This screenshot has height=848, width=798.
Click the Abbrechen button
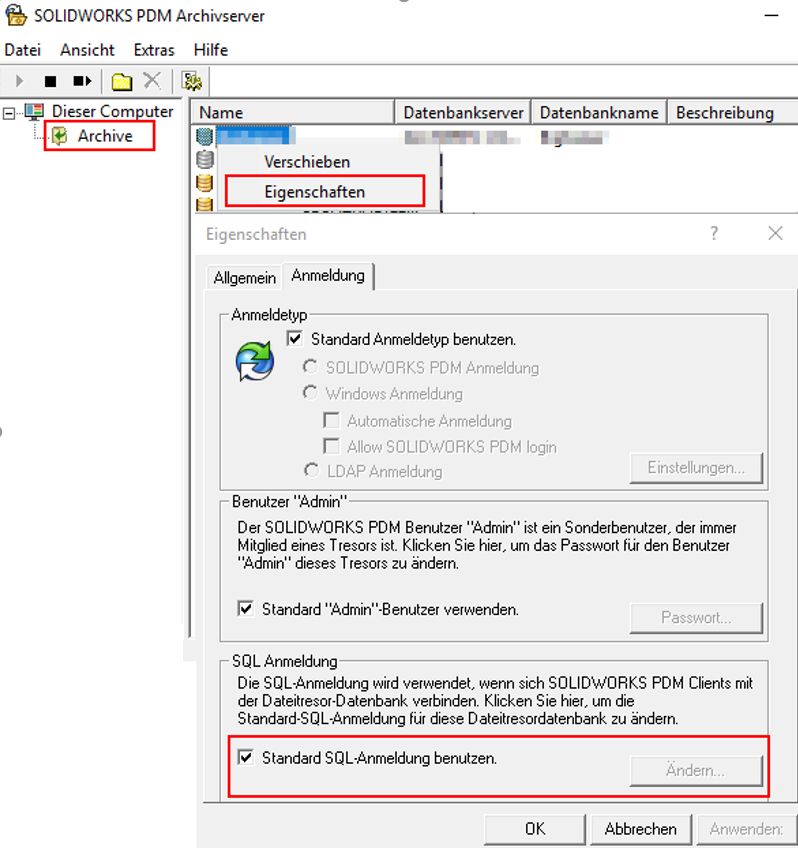coord(640,828)
